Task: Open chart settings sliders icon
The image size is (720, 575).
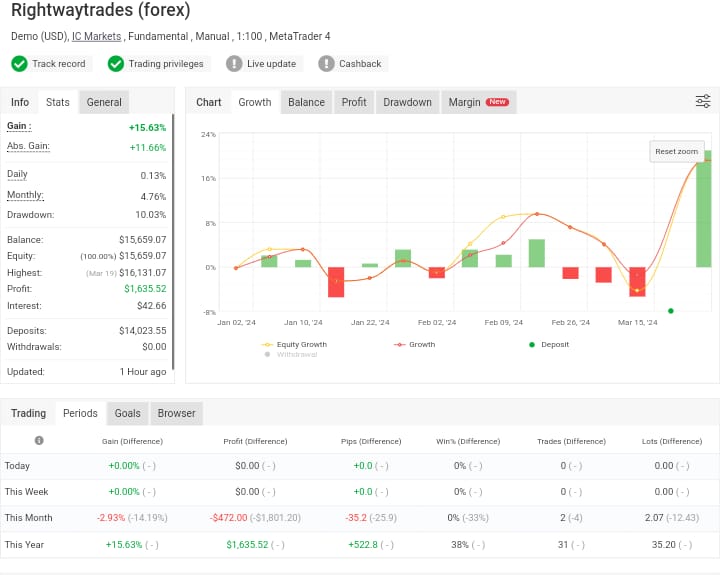Action: (x=703, y=101)
